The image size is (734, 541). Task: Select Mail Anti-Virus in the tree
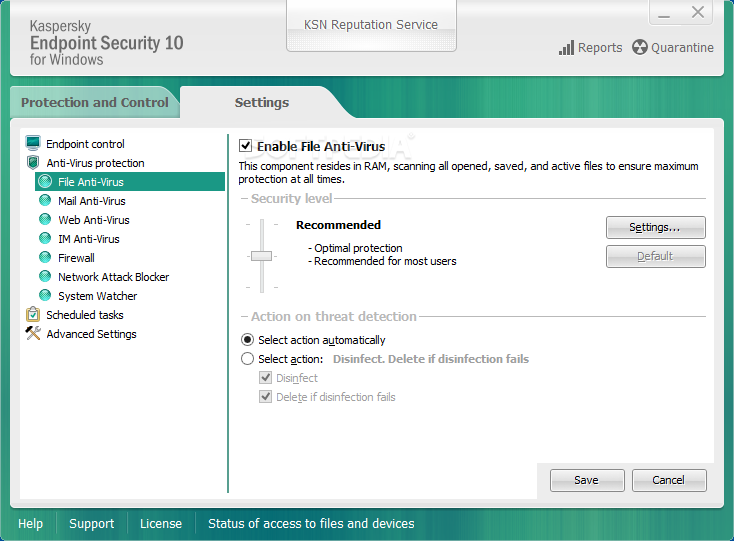92,201
